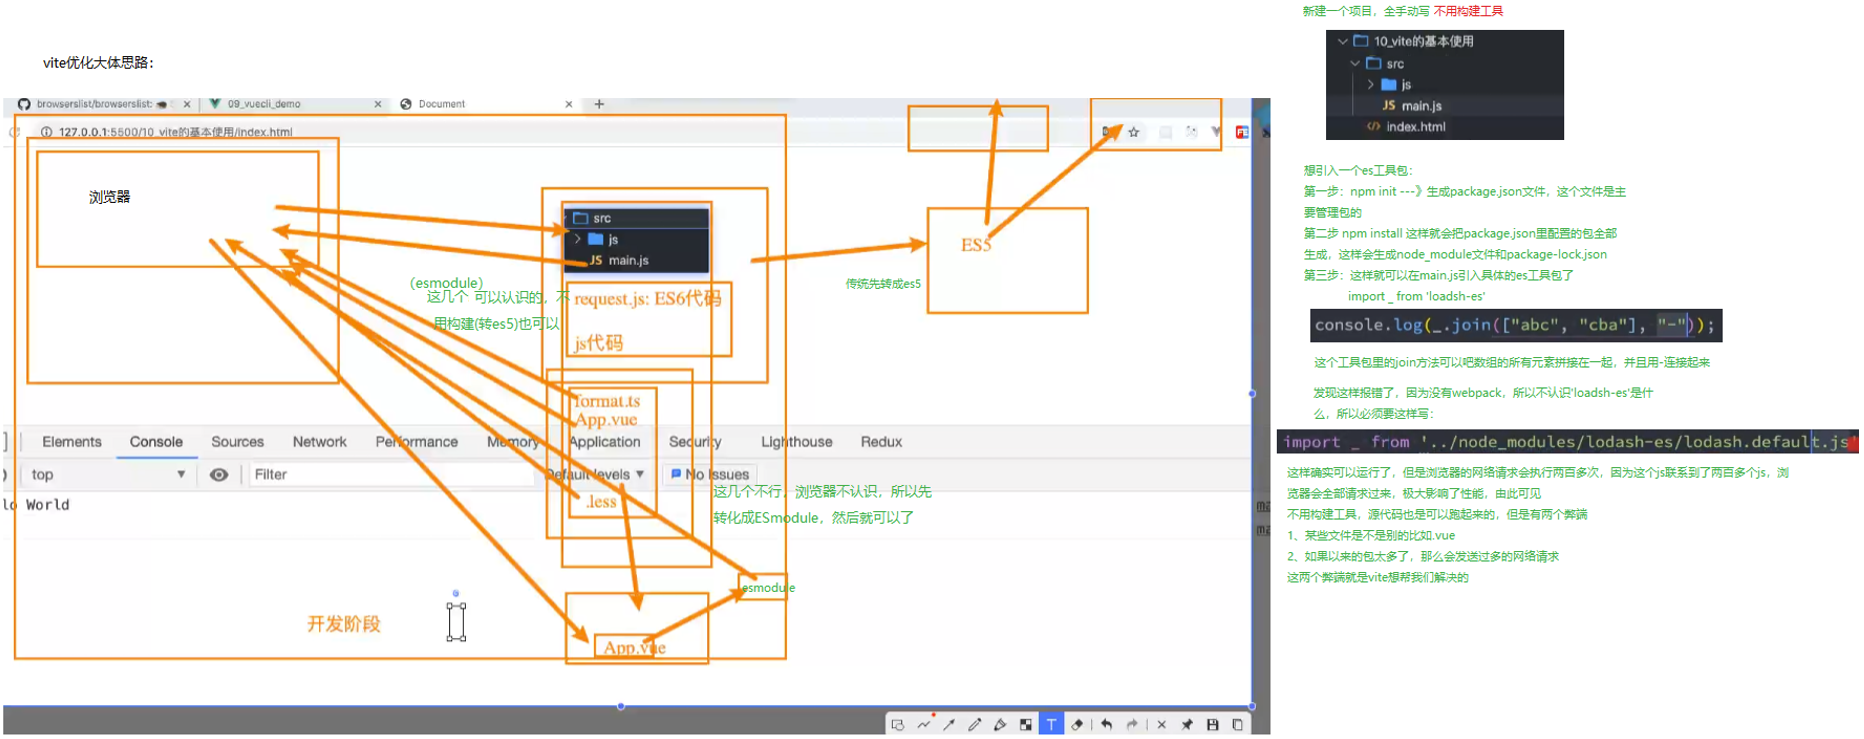Image resolution: width=1864 pixels, height=739 pixels.
Task: Collapse the 10_vite的基本使用 folder
Action: coord(1343,42)
